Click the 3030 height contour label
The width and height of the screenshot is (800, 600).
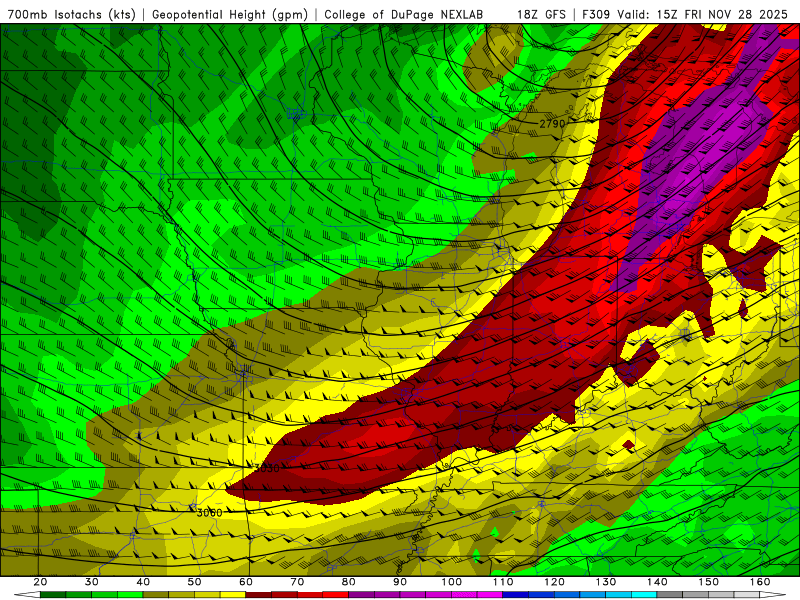(266, 468)
